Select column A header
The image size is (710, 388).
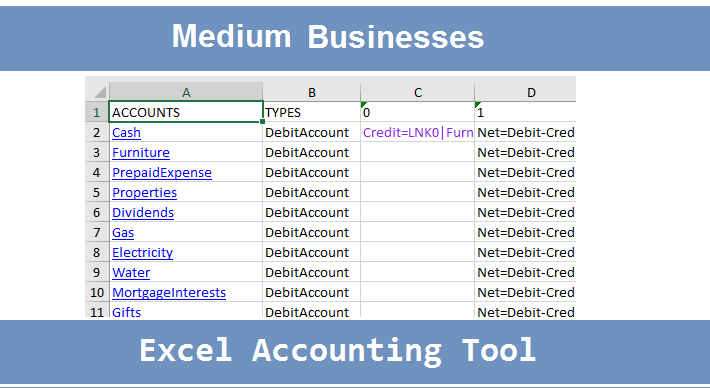point(186,92)
